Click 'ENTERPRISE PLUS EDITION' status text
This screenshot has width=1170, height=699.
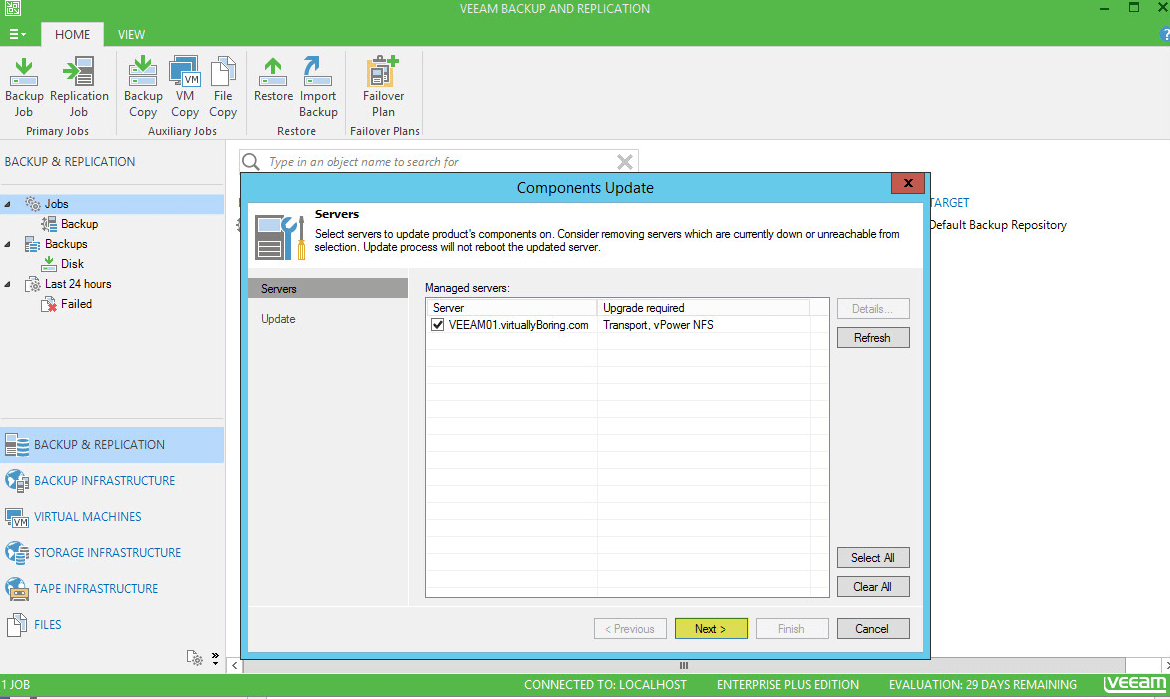(x=788, y=685)
